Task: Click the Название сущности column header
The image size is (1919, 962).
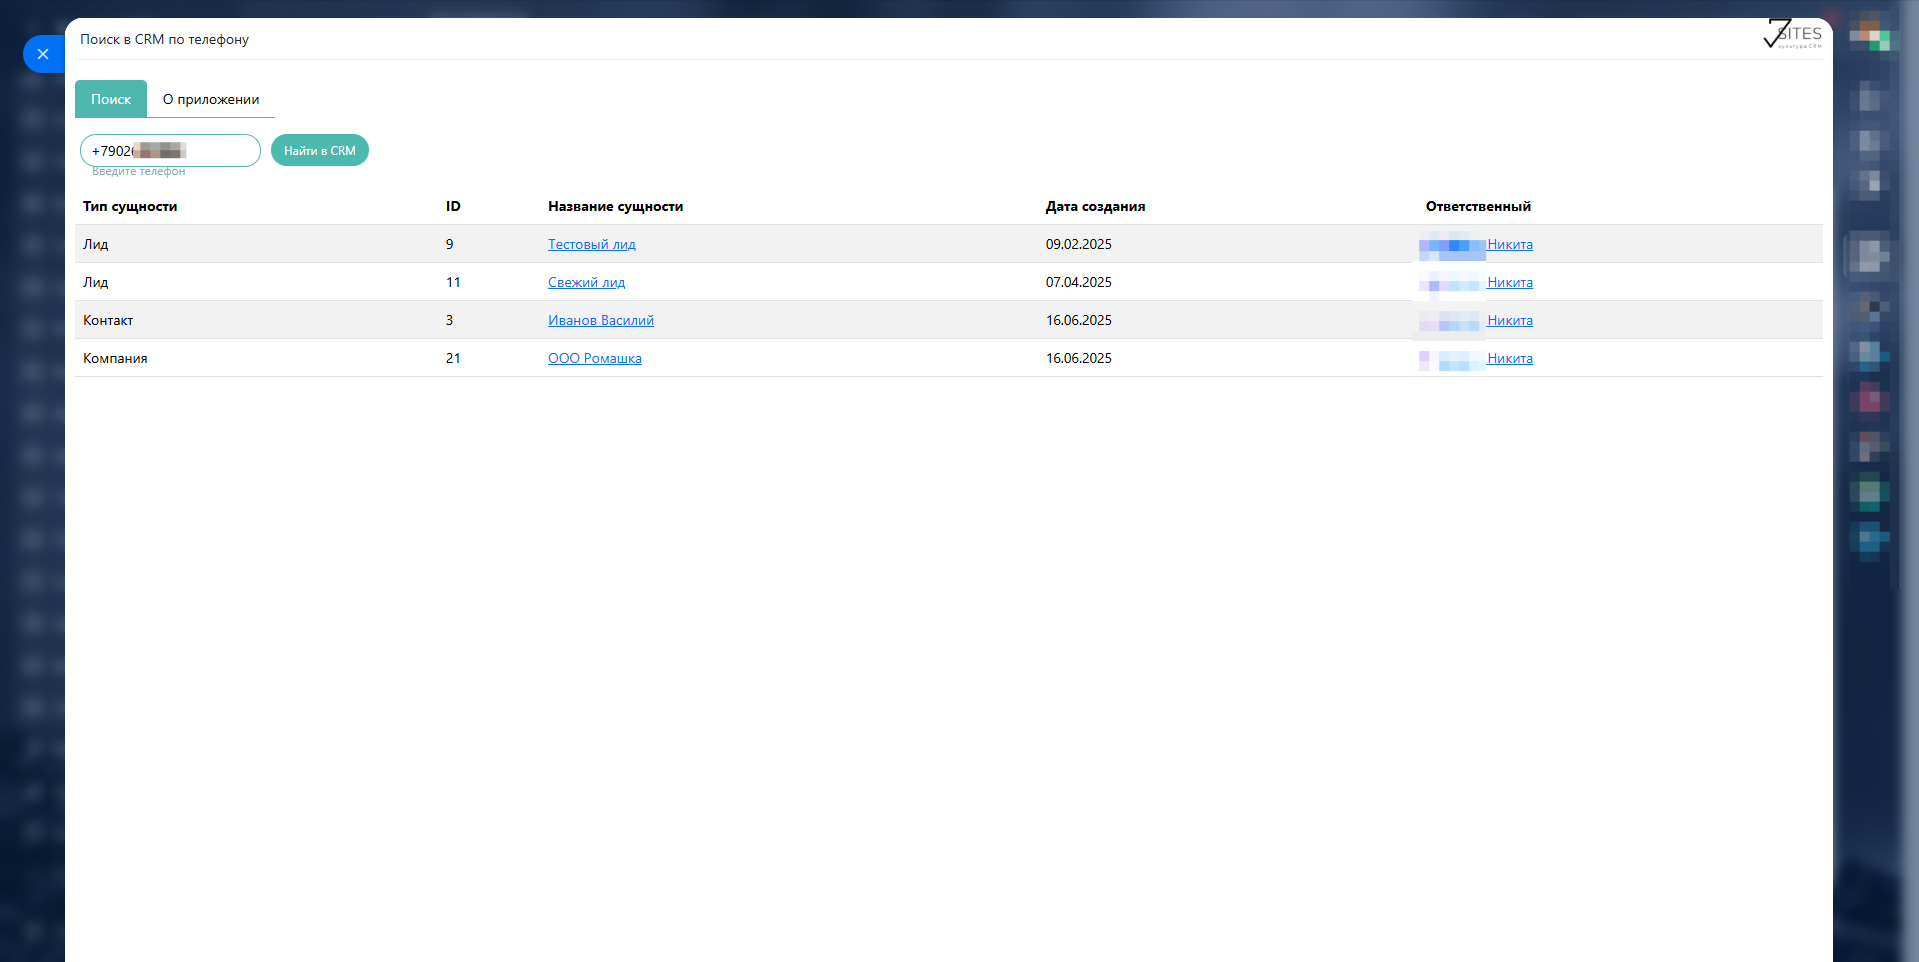Action: (615, 206)
